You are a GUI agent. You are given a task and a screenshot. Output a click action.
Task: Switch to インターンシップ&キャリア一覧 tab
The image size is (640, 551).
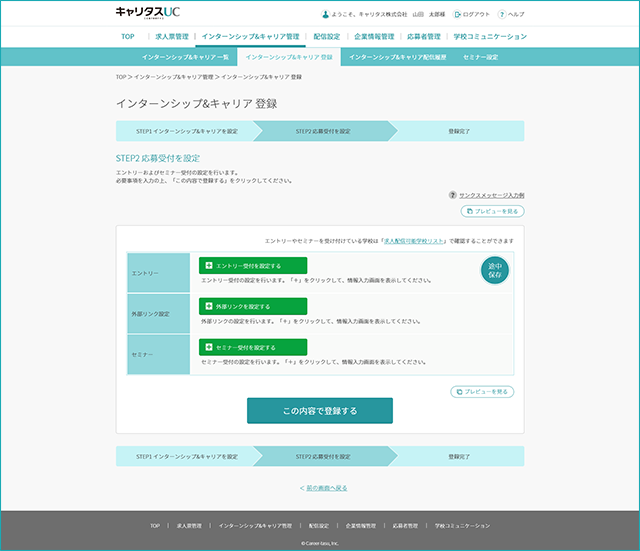185,57
